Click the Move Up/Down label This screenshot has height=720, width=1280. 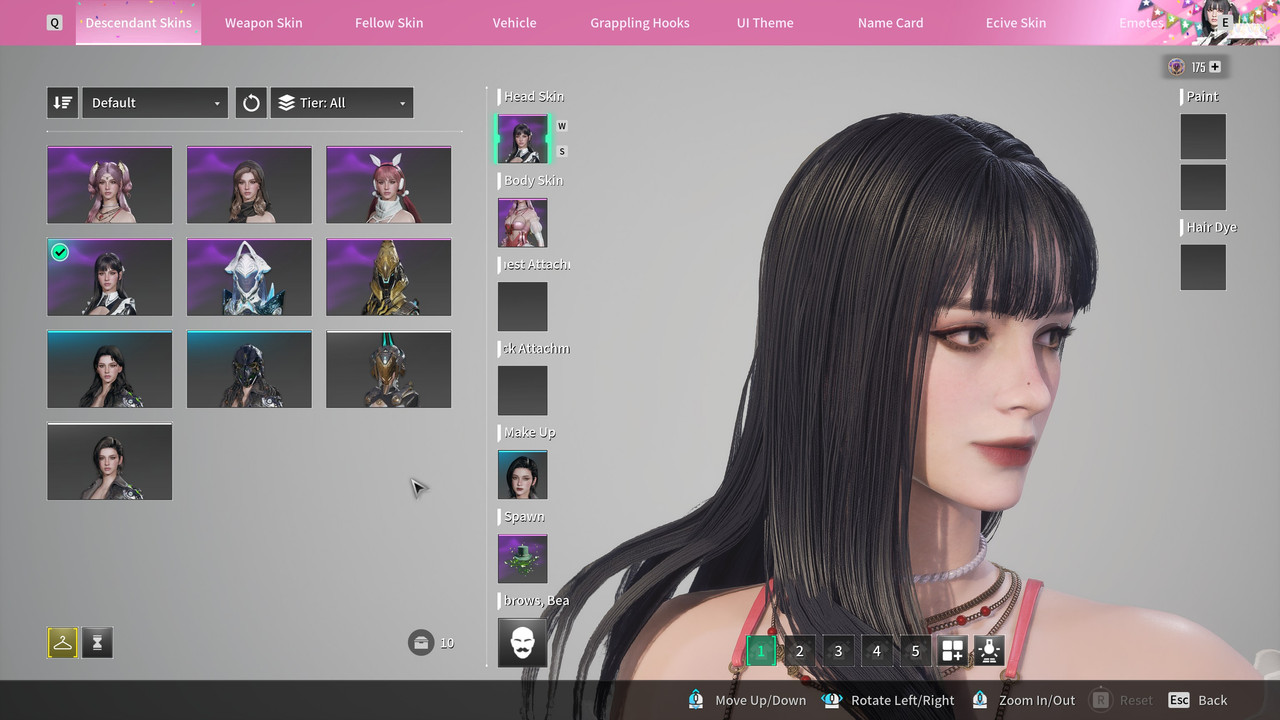coord(761,700)
